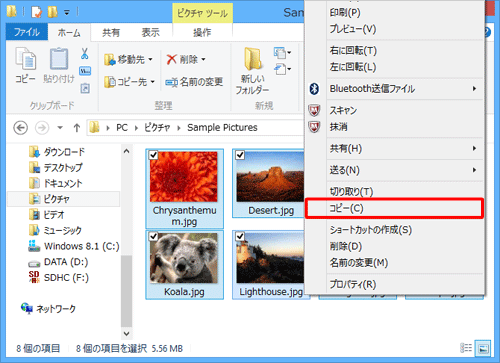Select the ピクチャ folder in the navigation pane
The image size is (500, 363).
coord(63,199)
